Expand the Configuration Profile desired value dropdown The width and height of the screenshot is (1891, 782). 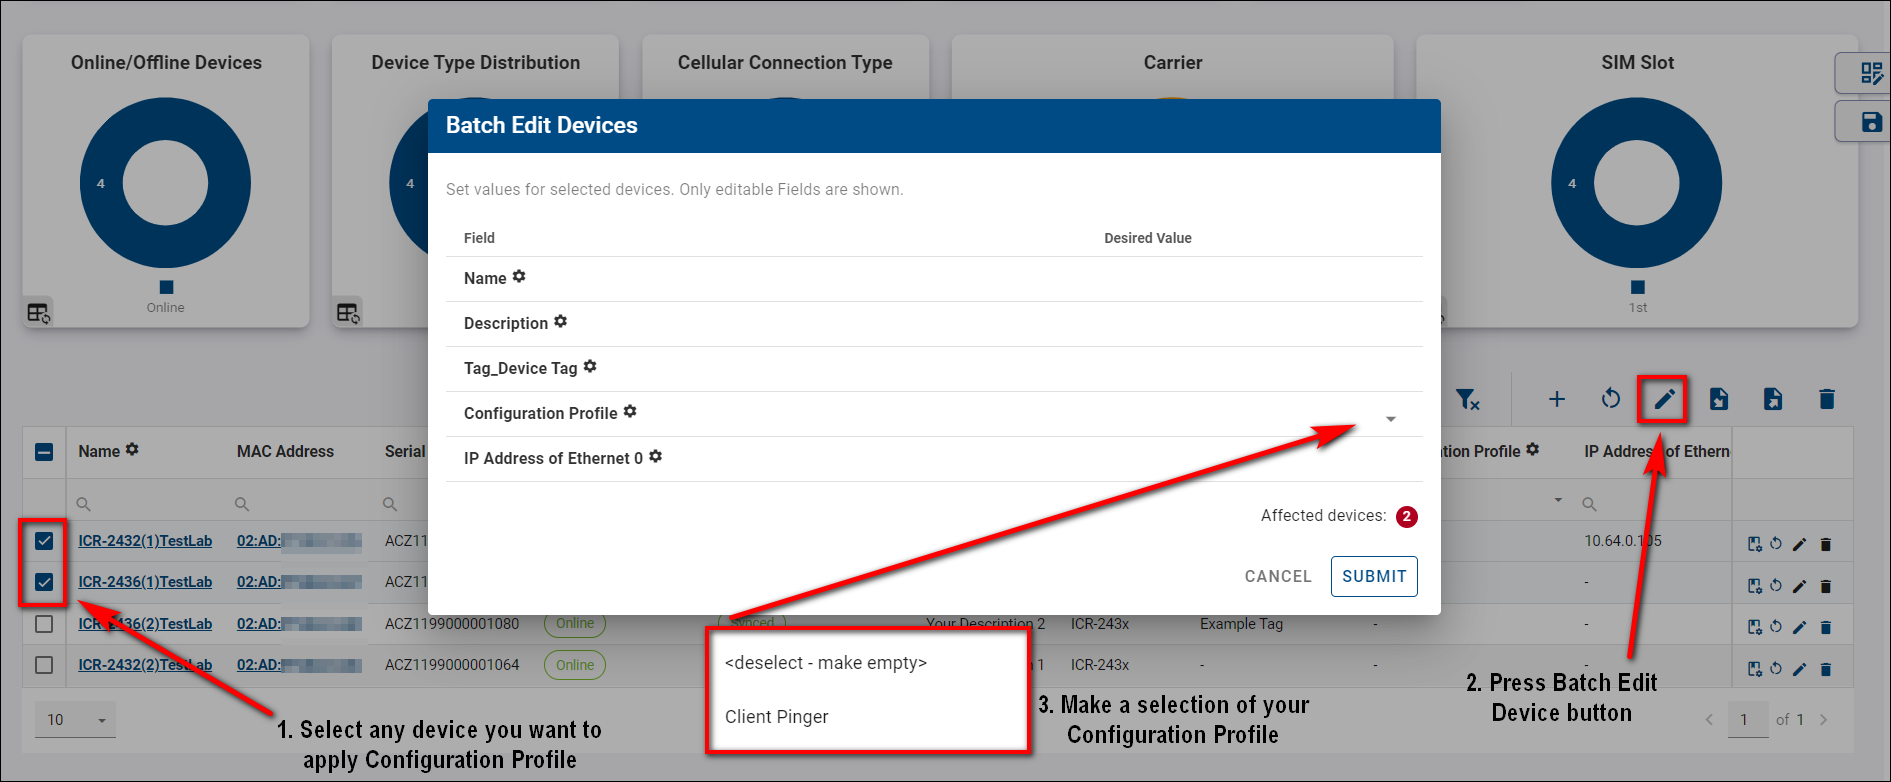(1390, 419)
